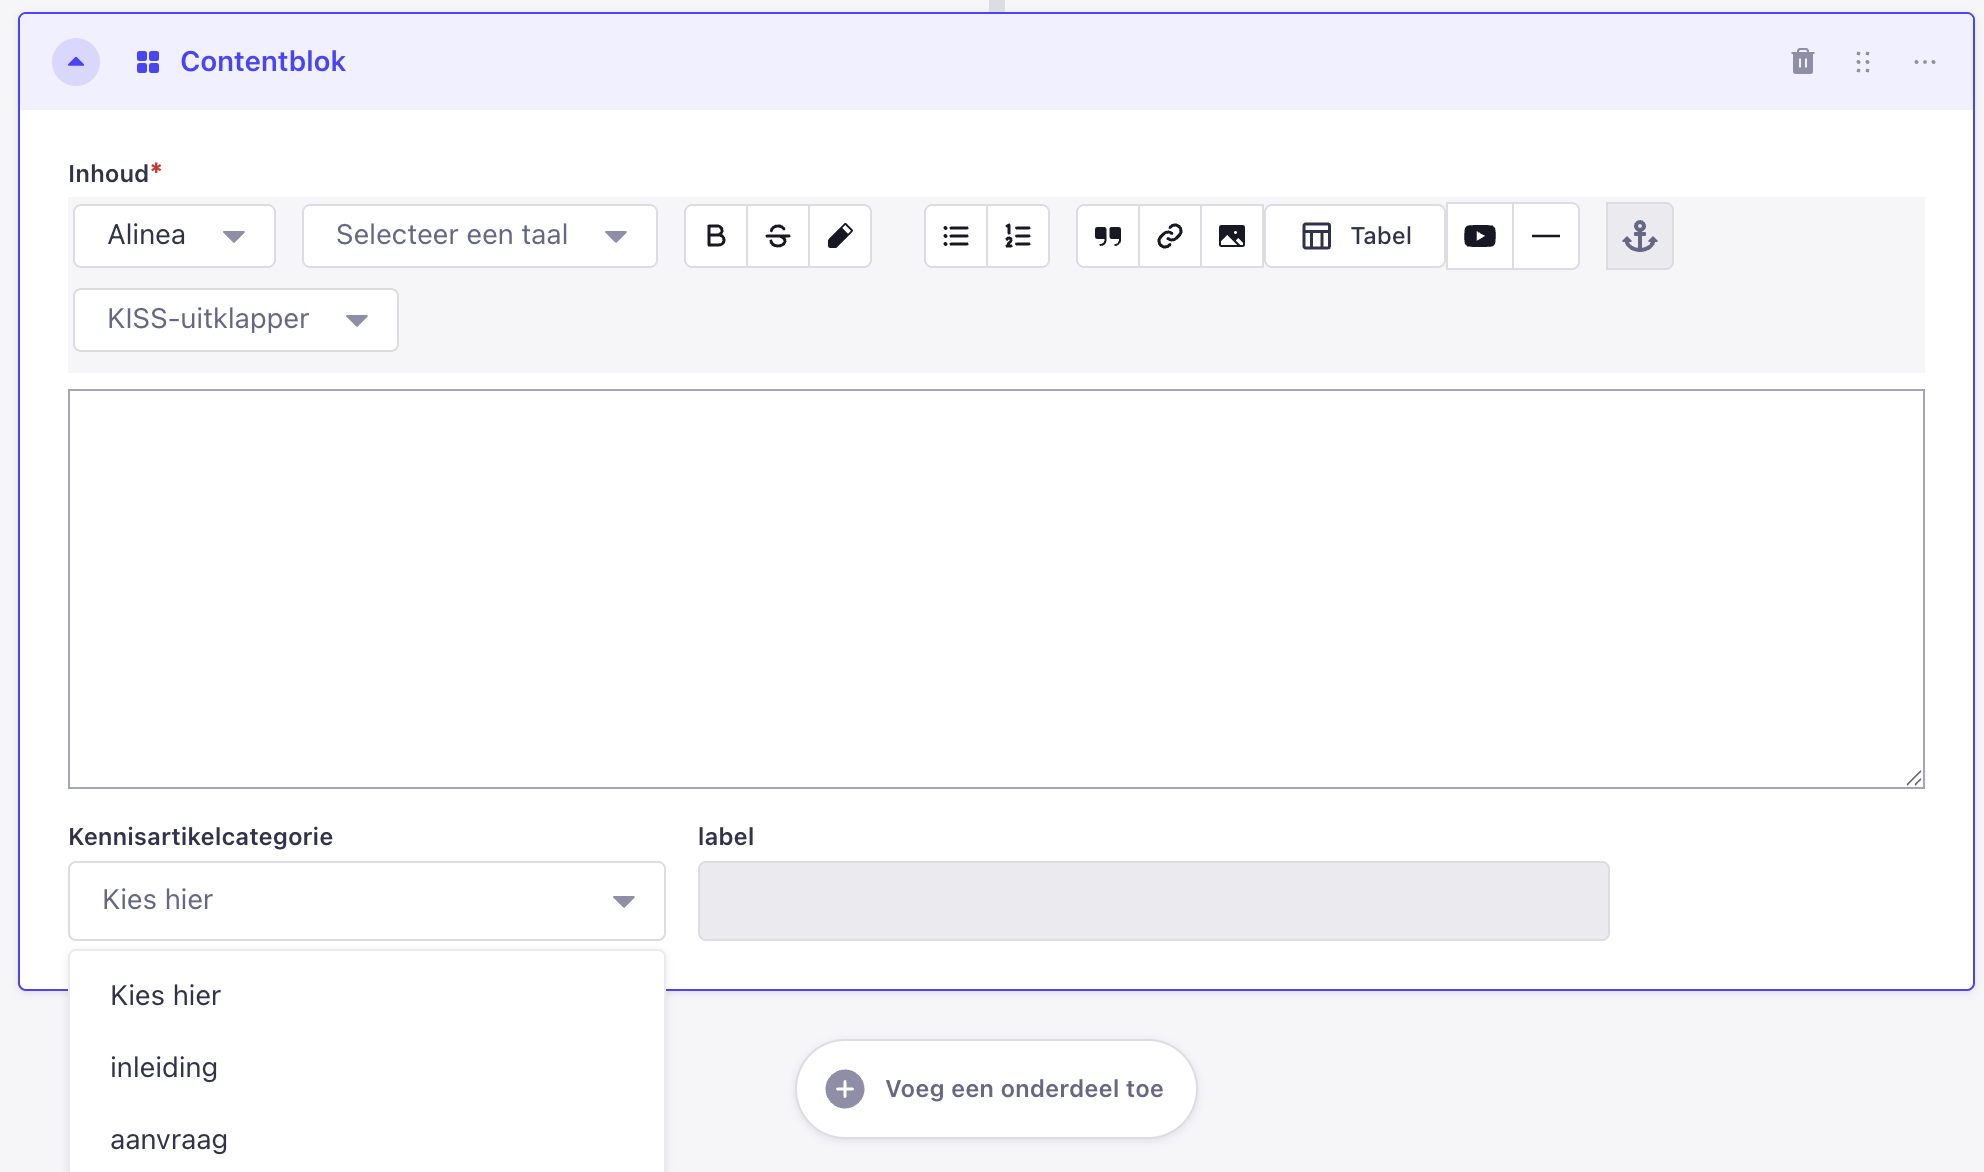Insert a bulleted list

point(956,236)
